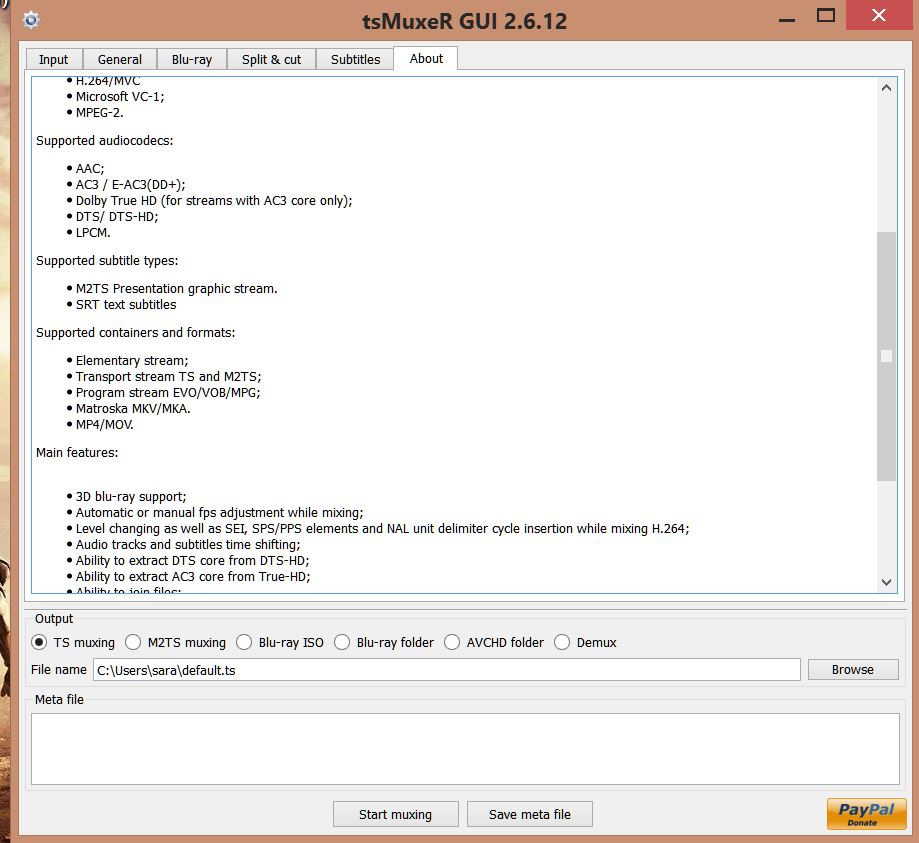Click 'Ability to extract DTS core' line
The image size is (919, 843).
click(192, 560)
